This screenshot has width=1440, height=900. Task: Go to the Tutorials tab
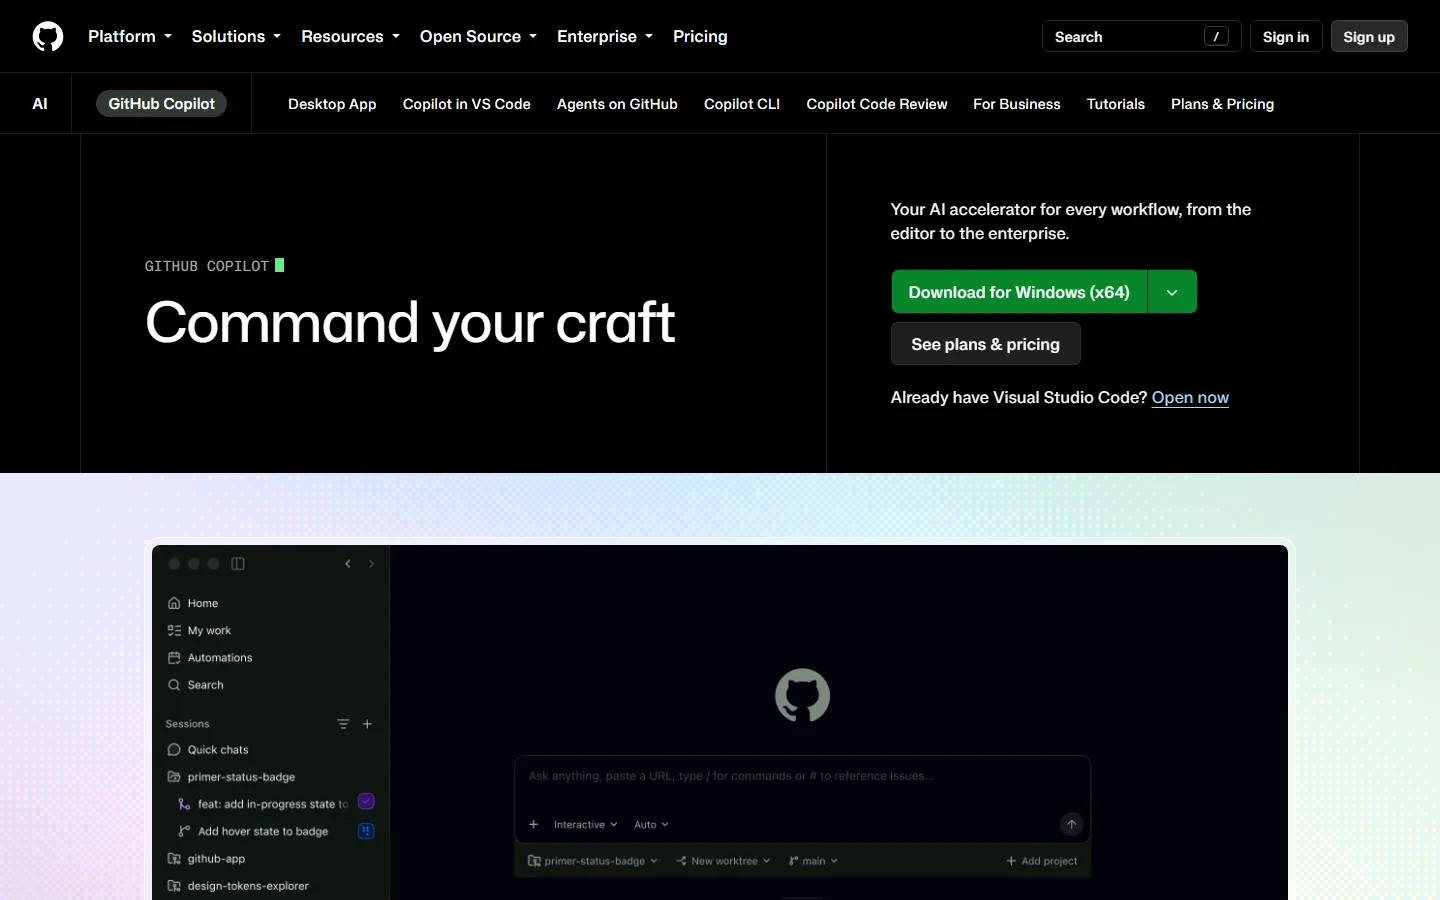[1116, 104]
